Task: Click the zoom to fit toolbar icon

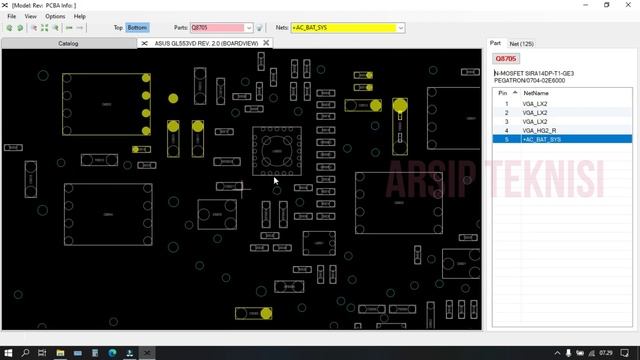Action: 44,28
